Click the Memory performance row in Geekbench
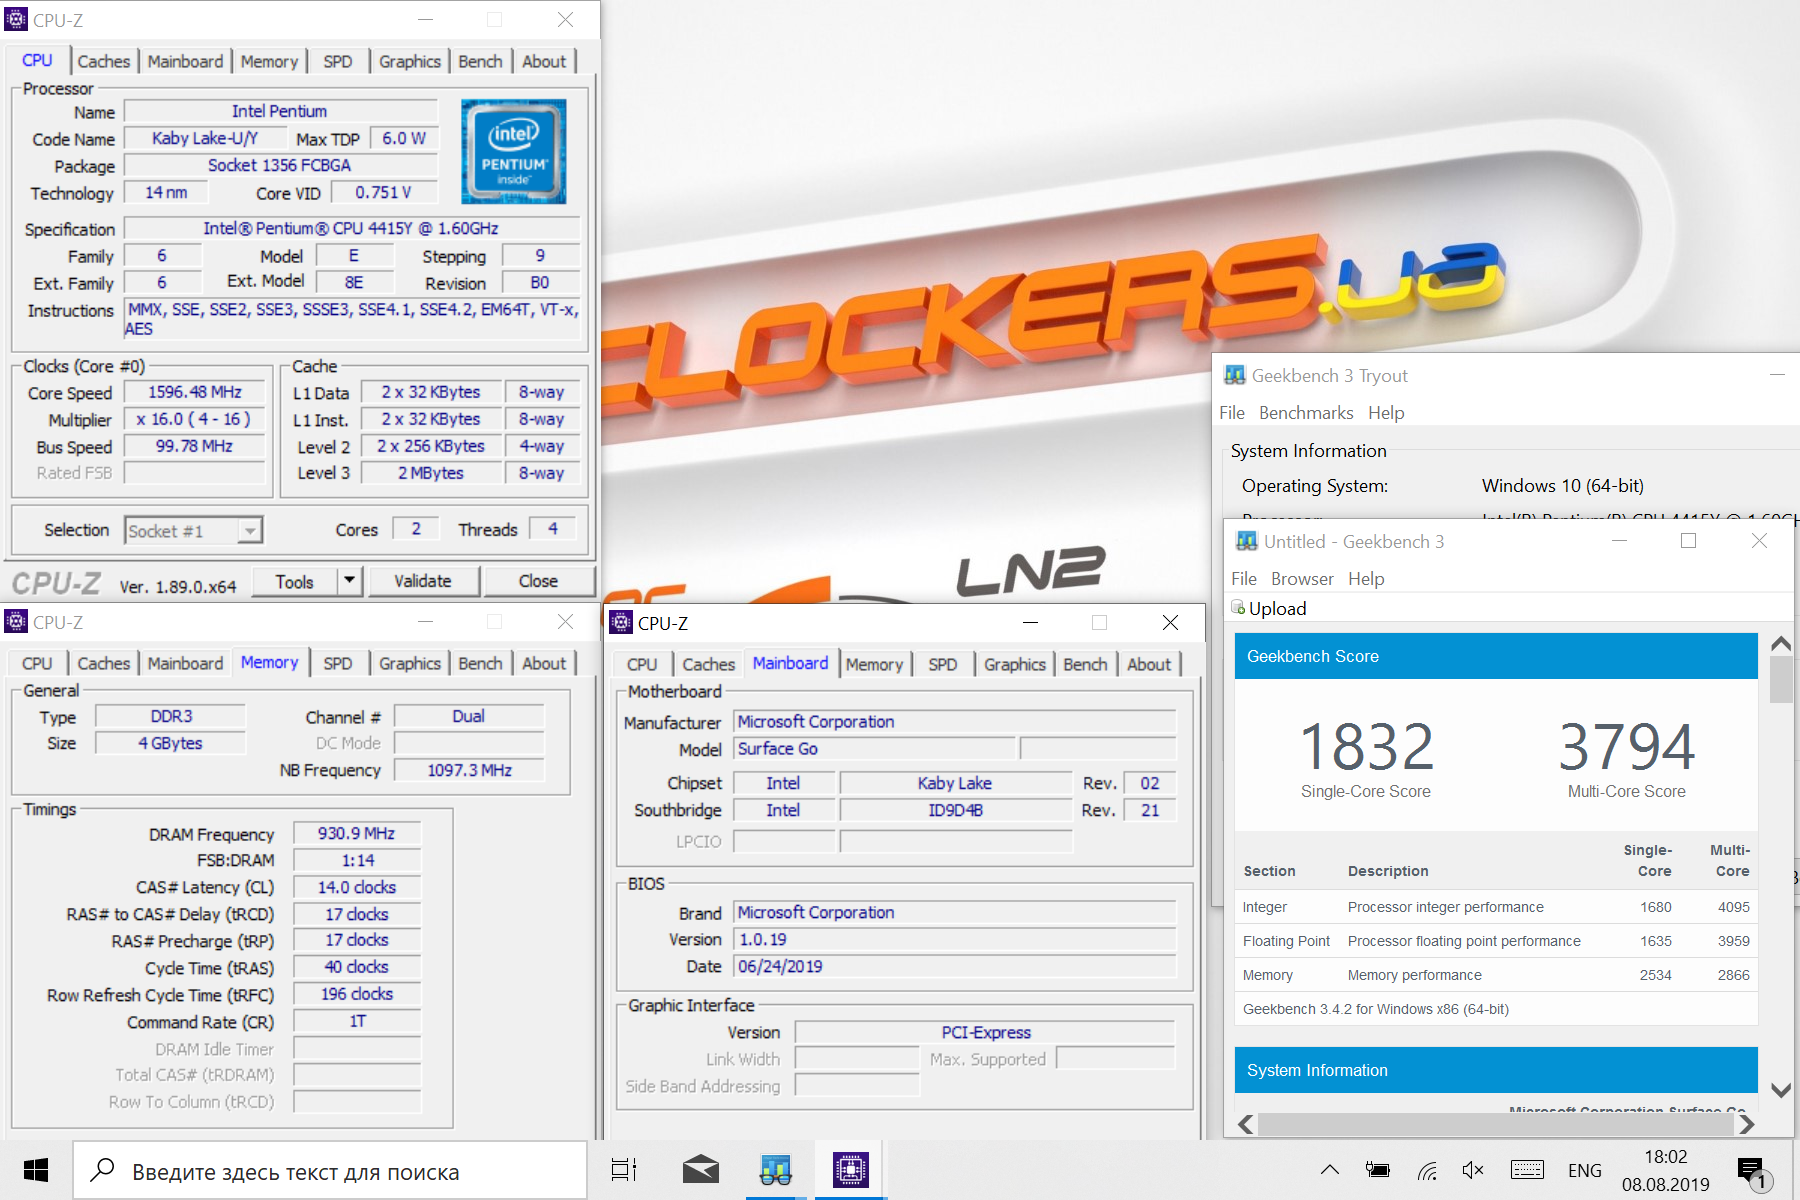 coord(1496,975)
